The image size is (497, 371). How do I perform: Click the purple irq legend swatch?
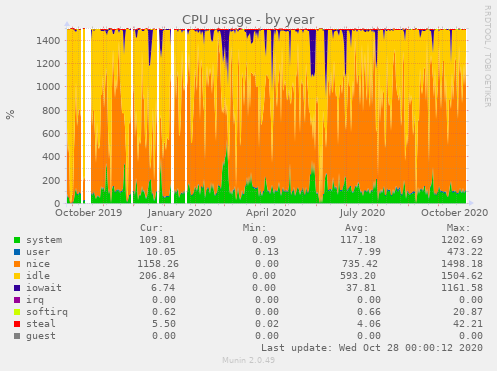pos(17,300)
